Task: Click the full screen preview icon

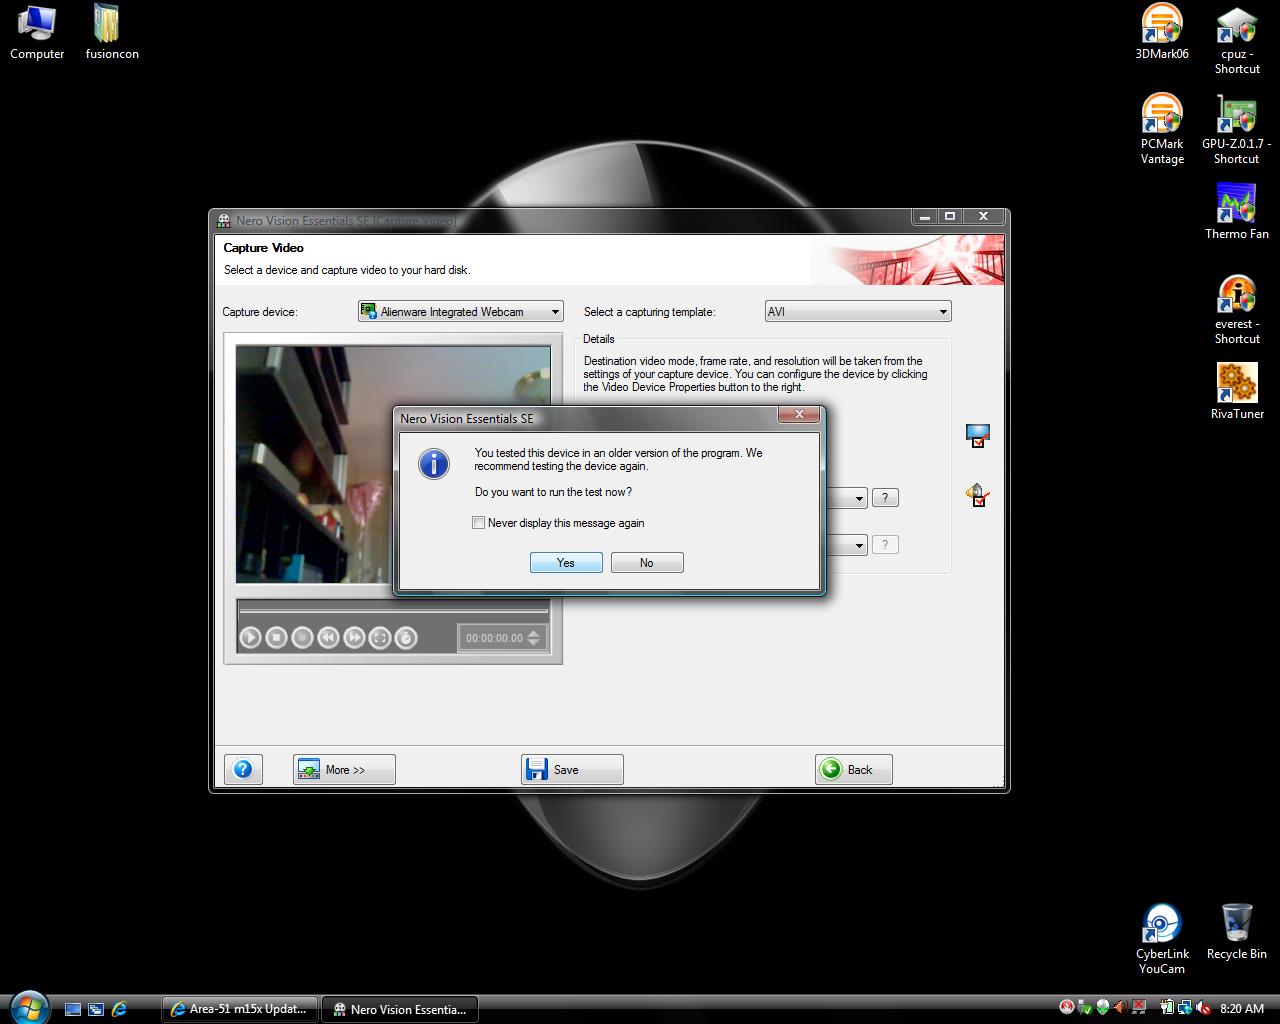Action: 380,637
